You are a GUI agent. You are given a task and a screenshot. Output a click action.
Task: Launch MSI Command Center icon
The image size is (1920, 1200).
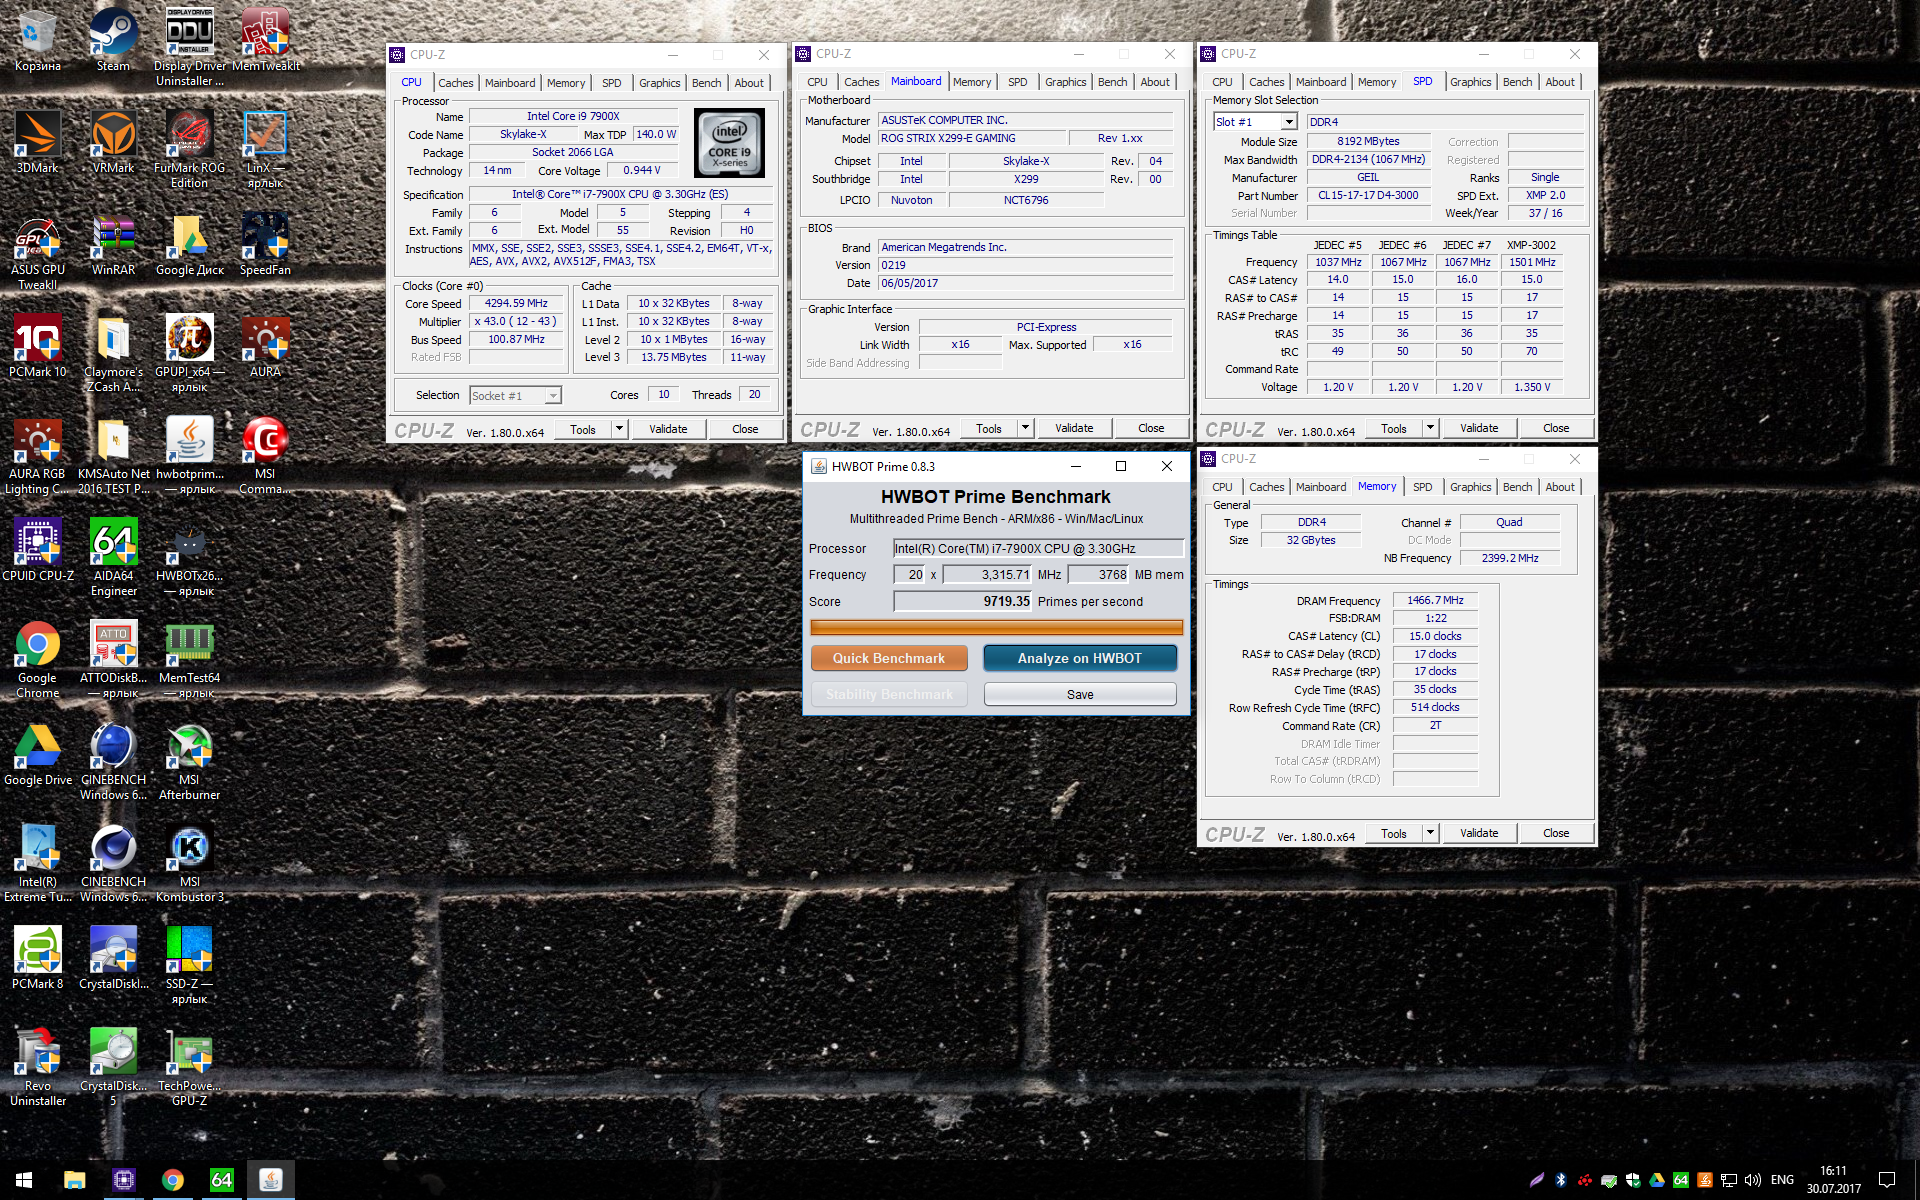pyautogui.click(x=265, y=456)
